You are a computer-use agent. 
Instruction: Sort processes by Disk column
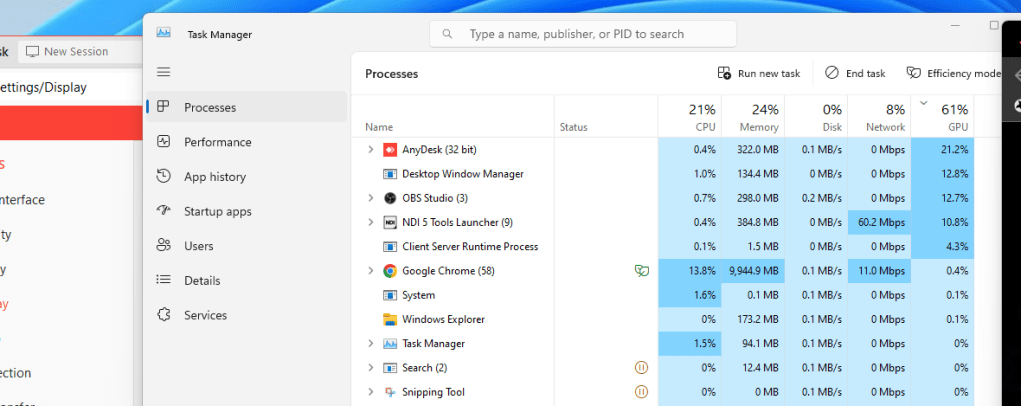coord(816,116)
